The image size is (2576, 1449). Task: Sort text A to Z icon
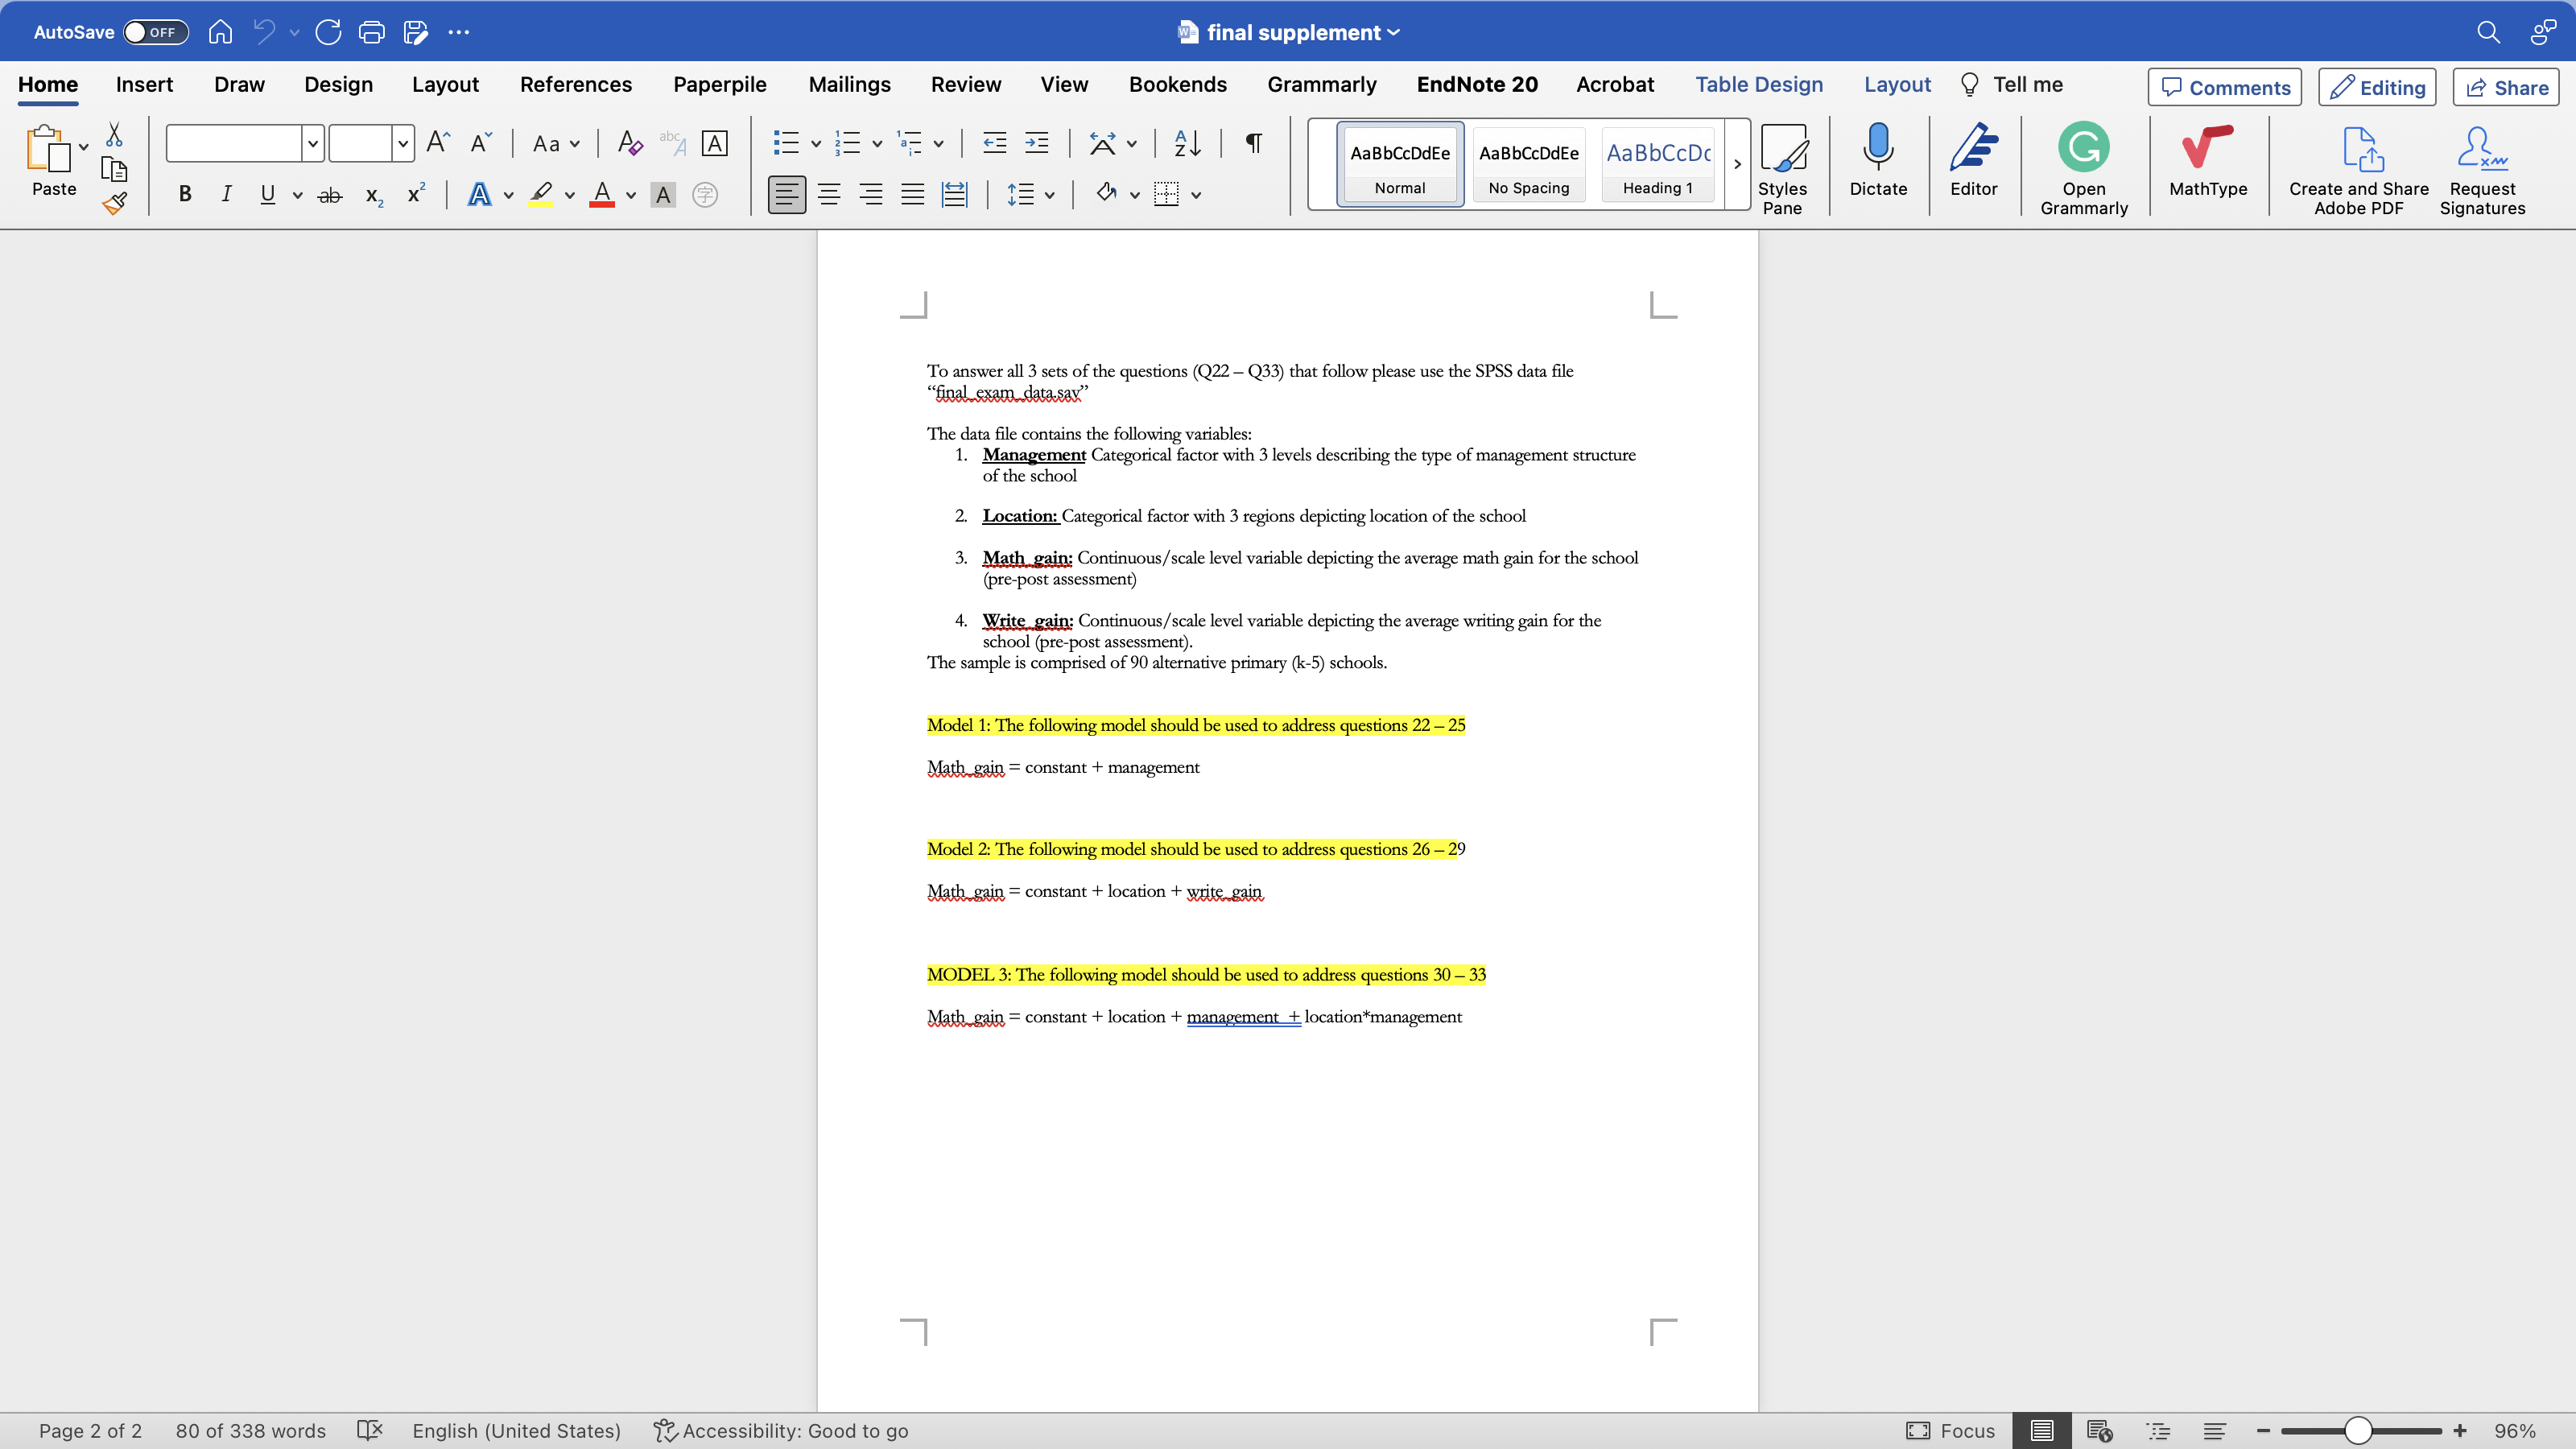click(x=1187, y=143)
